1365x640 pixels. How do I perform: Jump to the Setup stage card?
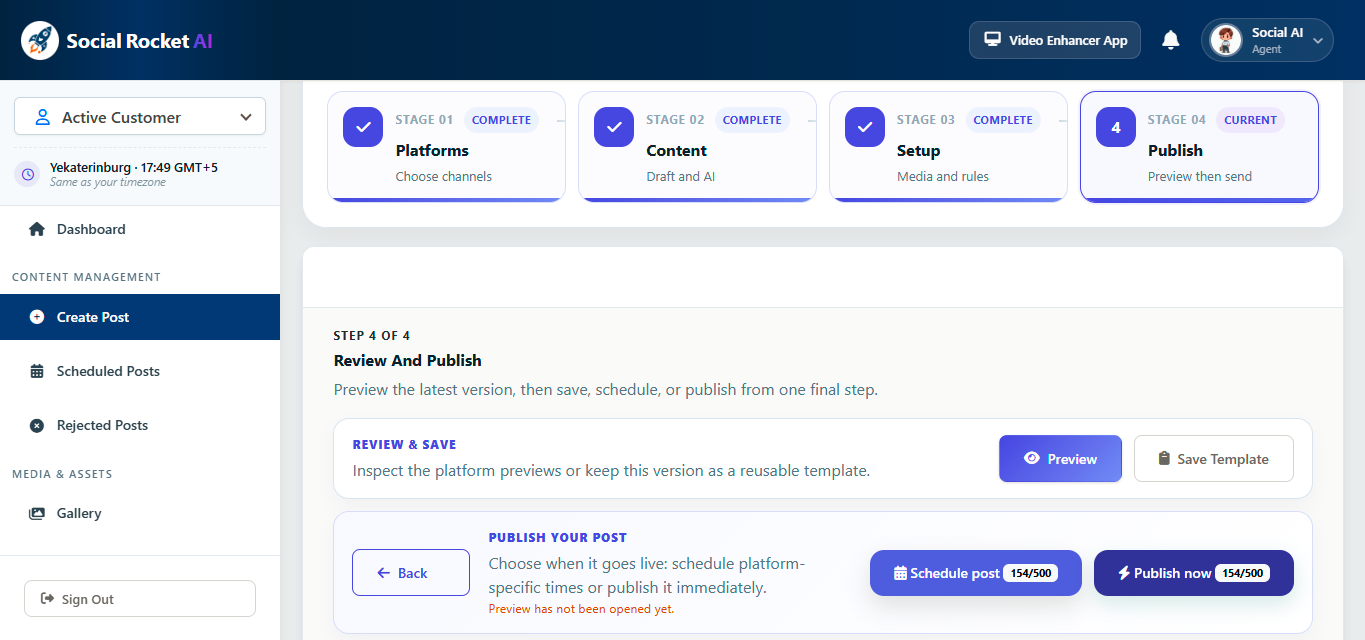point(948,146)
